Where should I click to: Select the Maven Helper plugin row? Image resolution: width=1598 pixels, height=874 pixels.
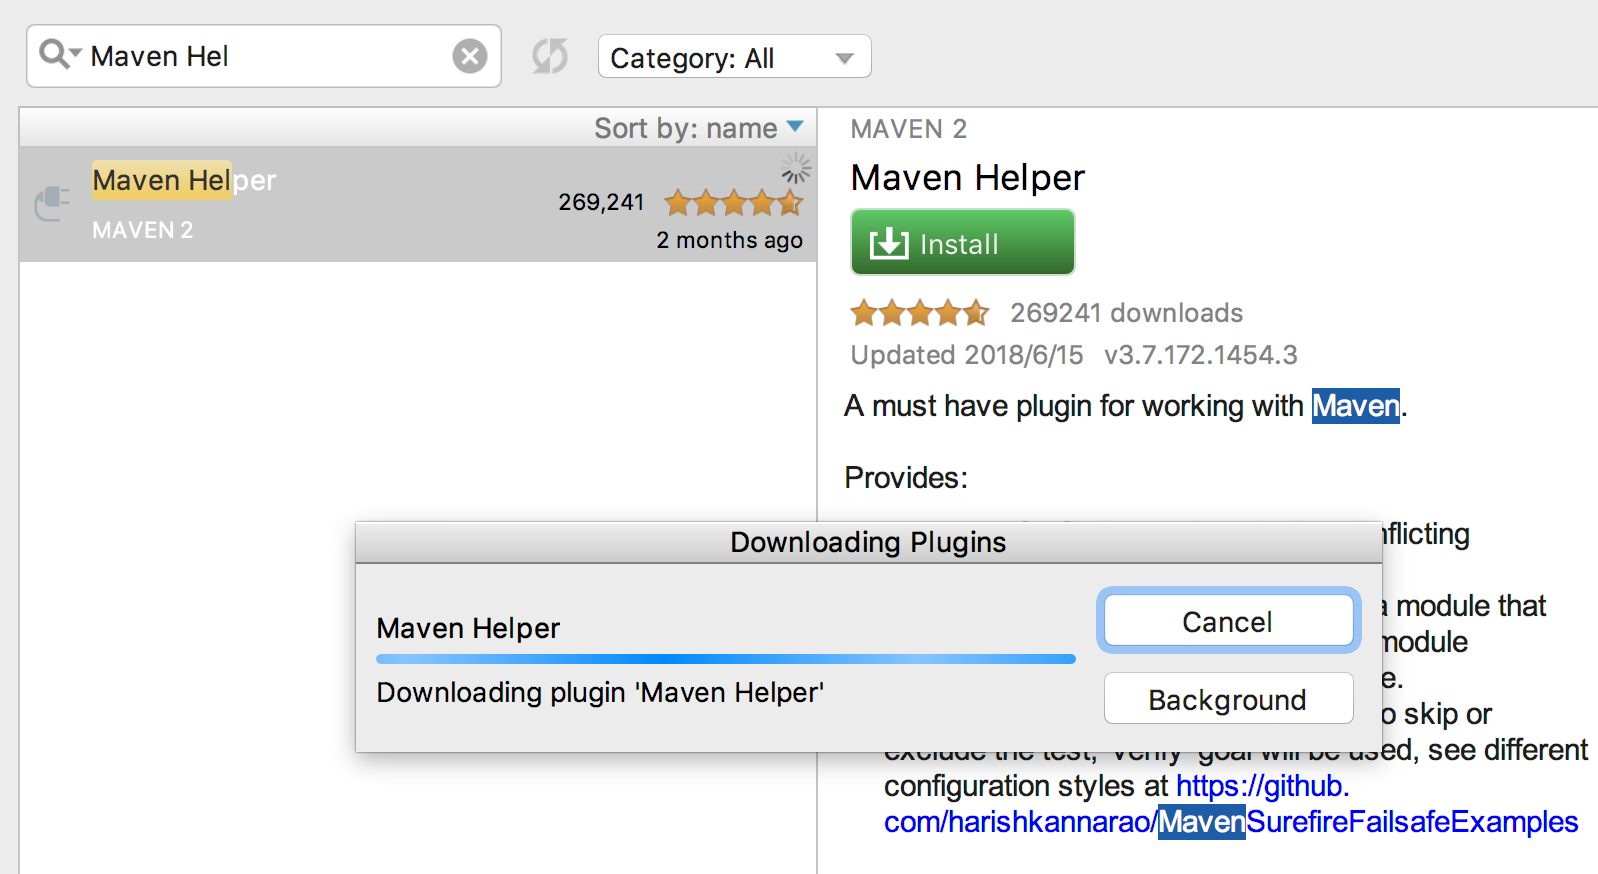coord(418,205)
